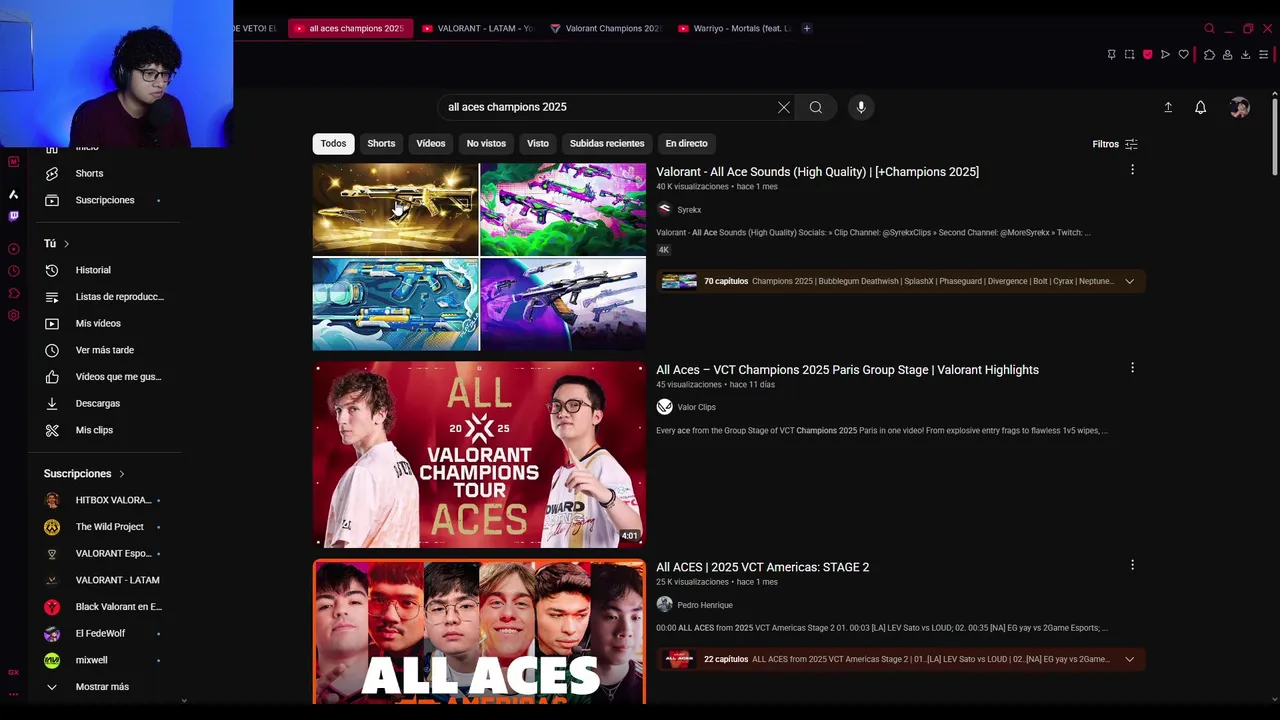Click the red shield icon in toolbar

coord(1147,54)
